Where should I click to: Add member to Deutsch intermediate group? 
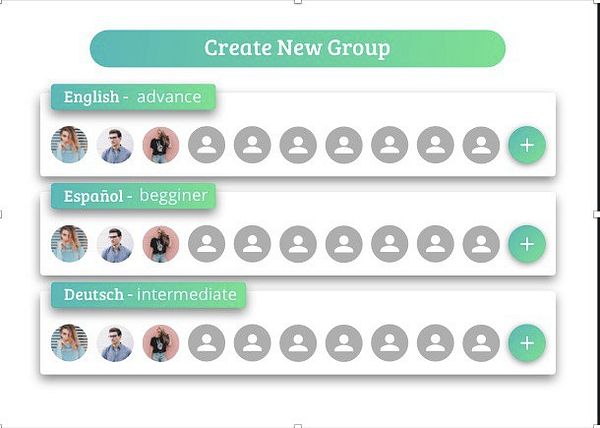tap(527, 343)
